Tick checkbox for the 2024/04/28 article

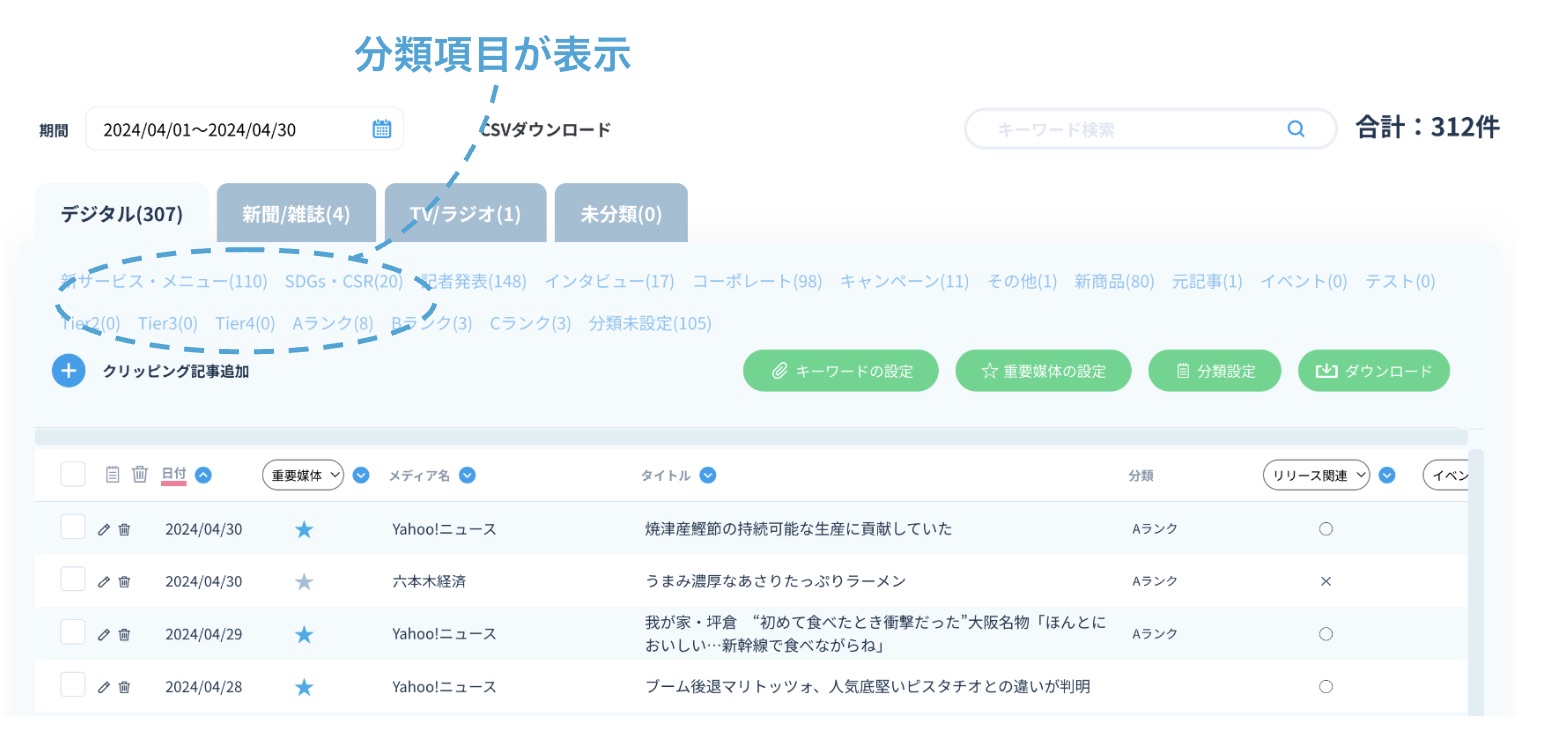(72, 685)
